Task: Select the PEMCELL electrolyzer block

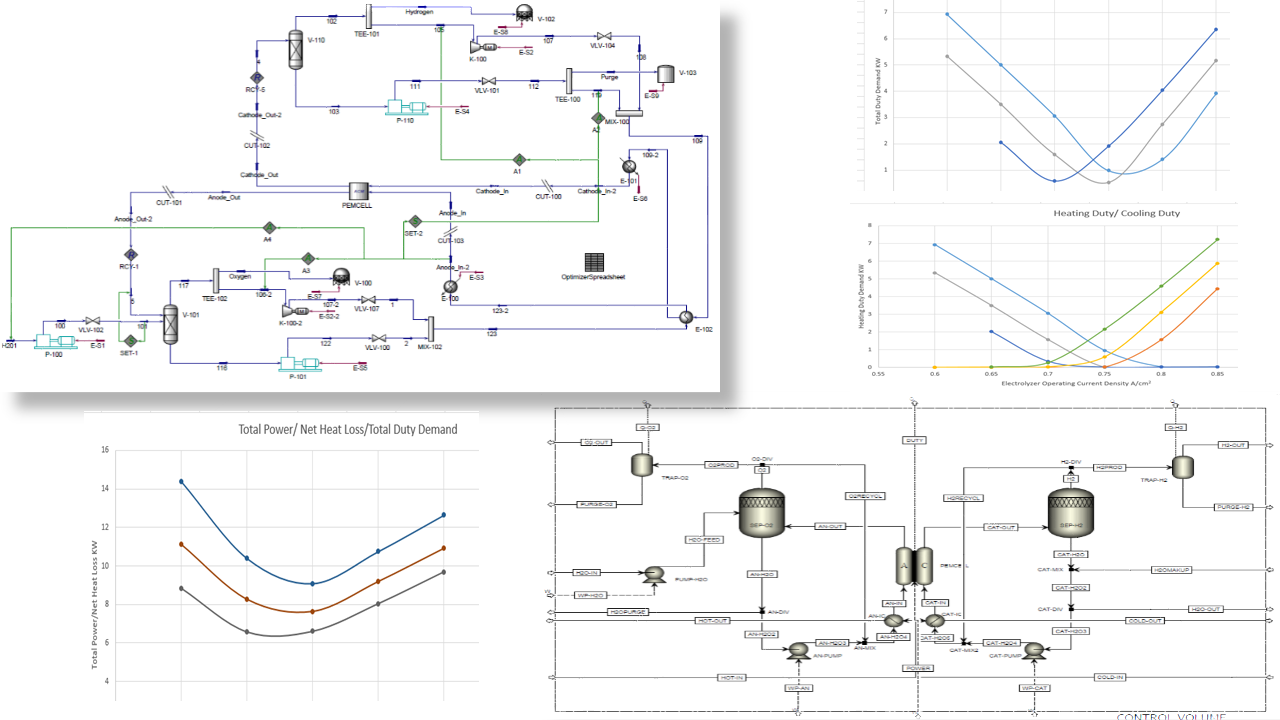Action: 360,190
